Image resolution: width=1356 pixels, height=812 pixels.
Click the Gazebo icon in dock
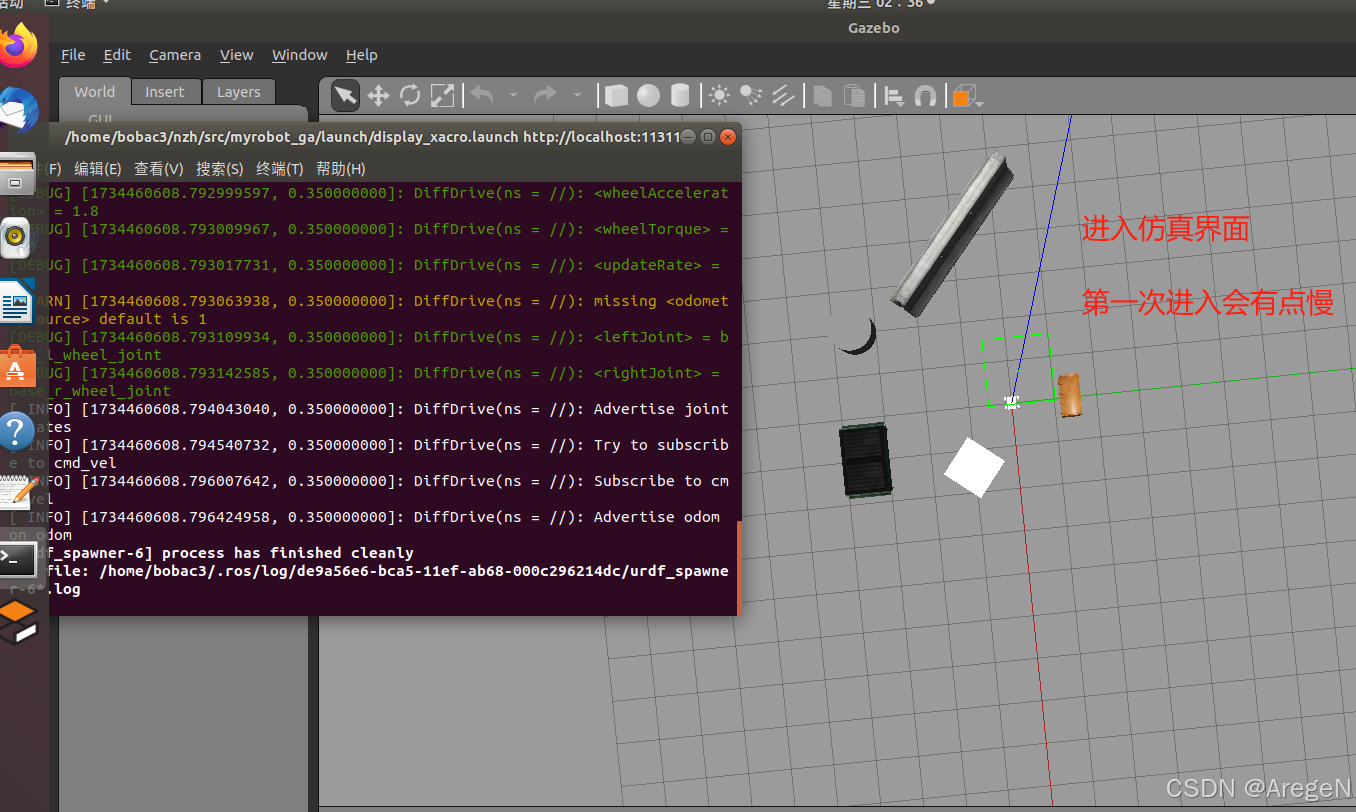pyautogui.click(x=19, y=623)
